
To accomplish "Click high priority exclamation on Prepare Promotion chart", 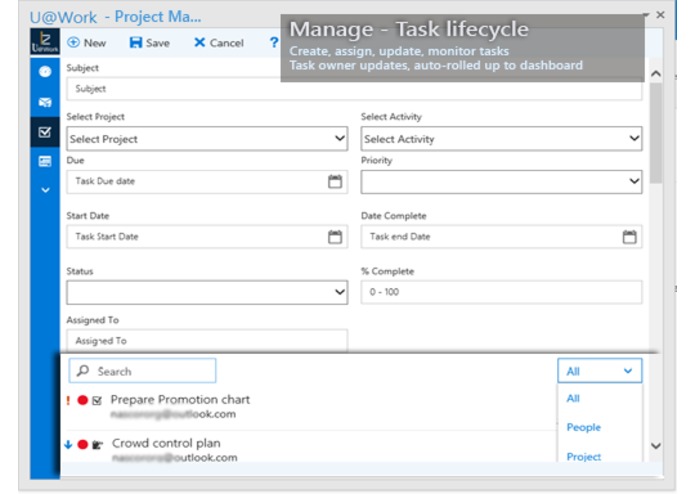I will (68, 401).
